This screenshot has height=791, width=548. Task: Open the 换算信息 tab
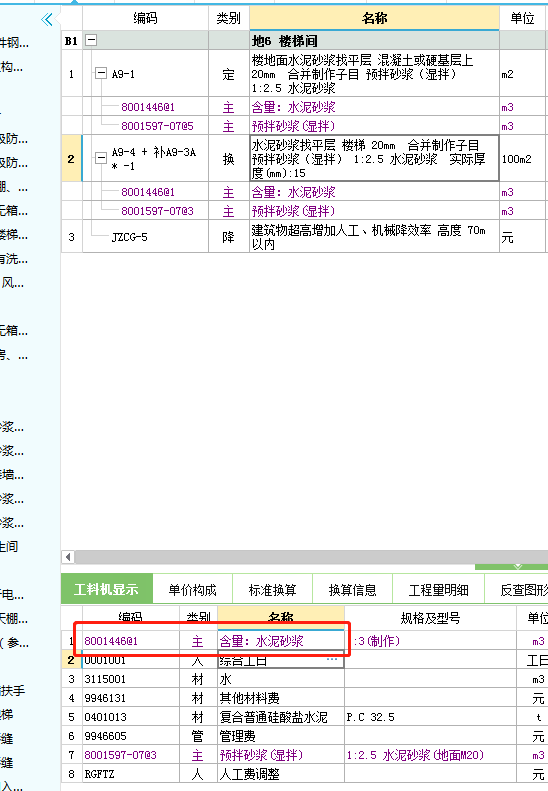tap(352, 590)
